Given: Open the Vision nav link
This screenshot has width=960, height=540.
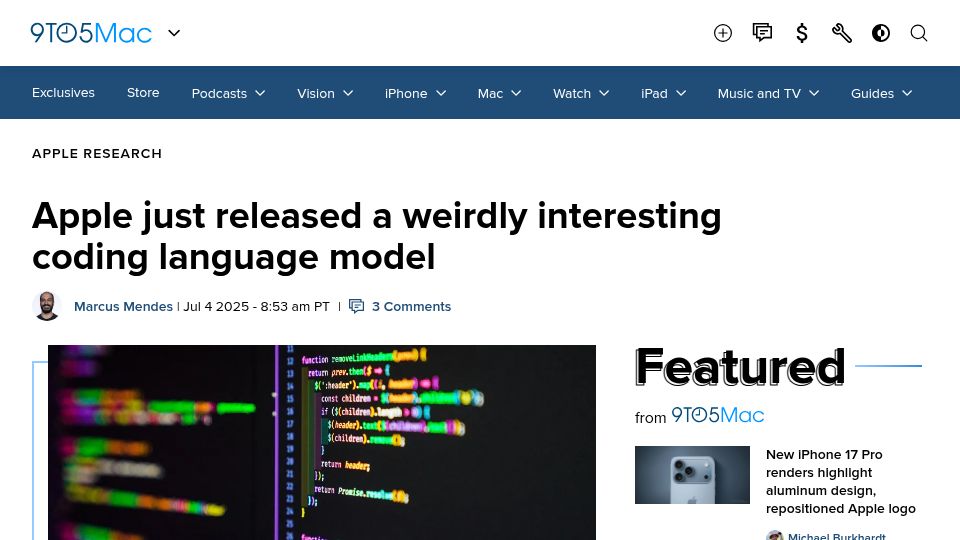Looking at the screenshot, I should pyautogui.click(x=316, y=94).
